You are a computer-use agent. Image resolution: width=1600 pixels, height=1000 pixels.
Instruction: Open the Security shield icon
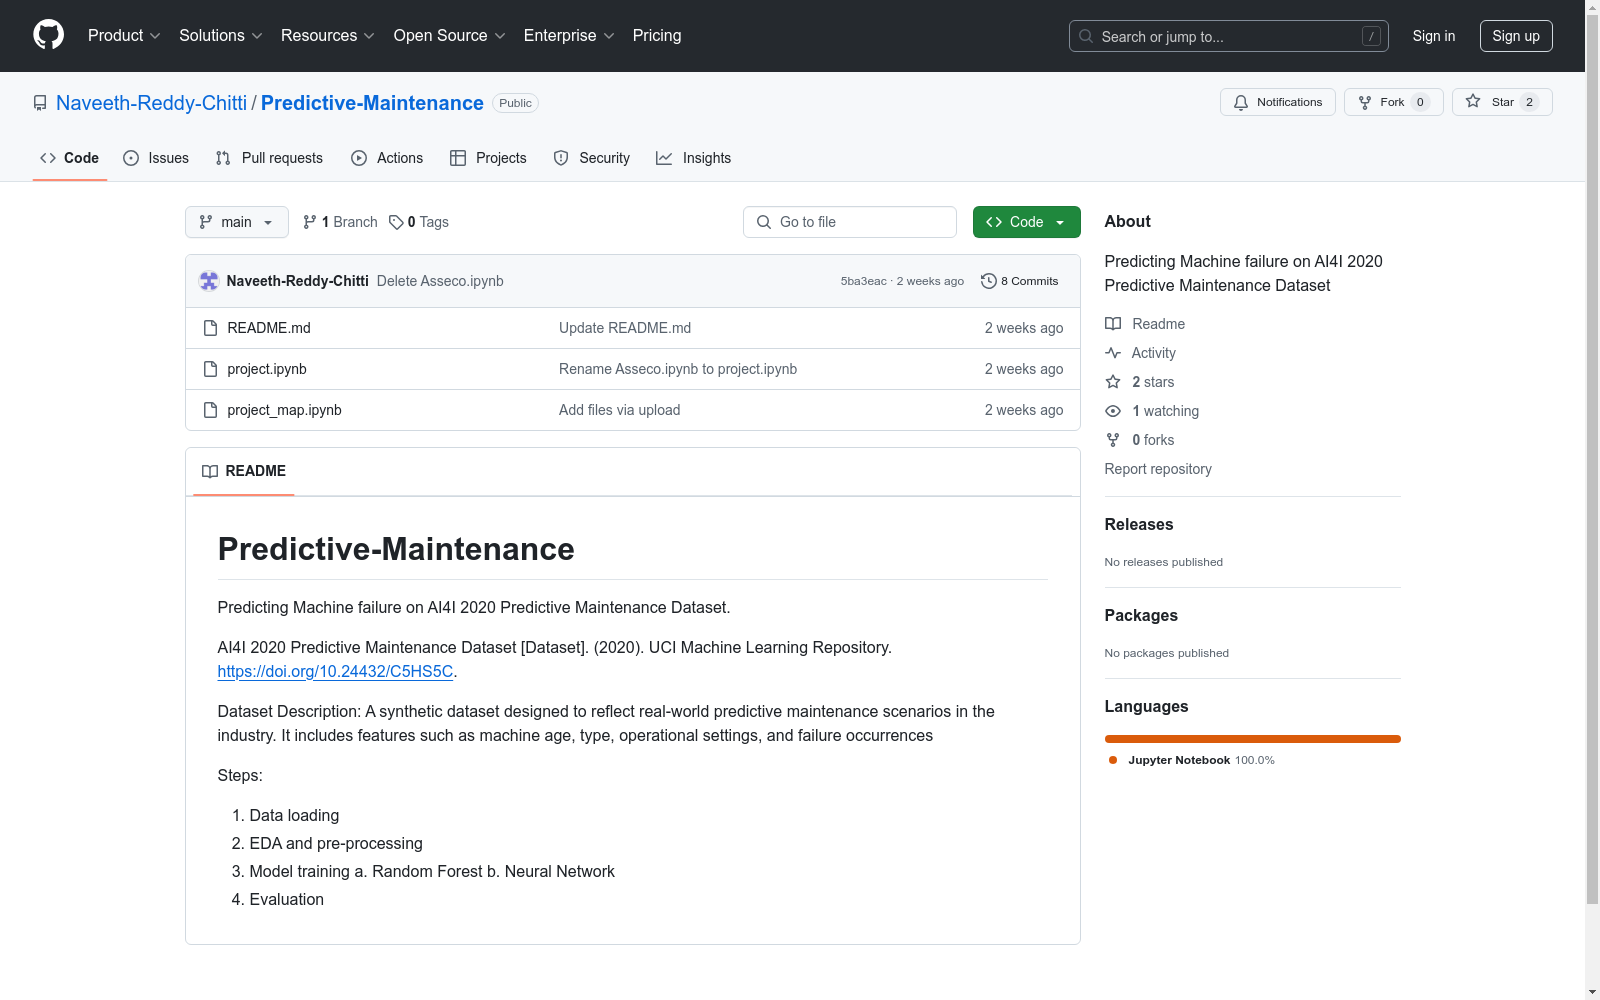(x=560, y=158)
